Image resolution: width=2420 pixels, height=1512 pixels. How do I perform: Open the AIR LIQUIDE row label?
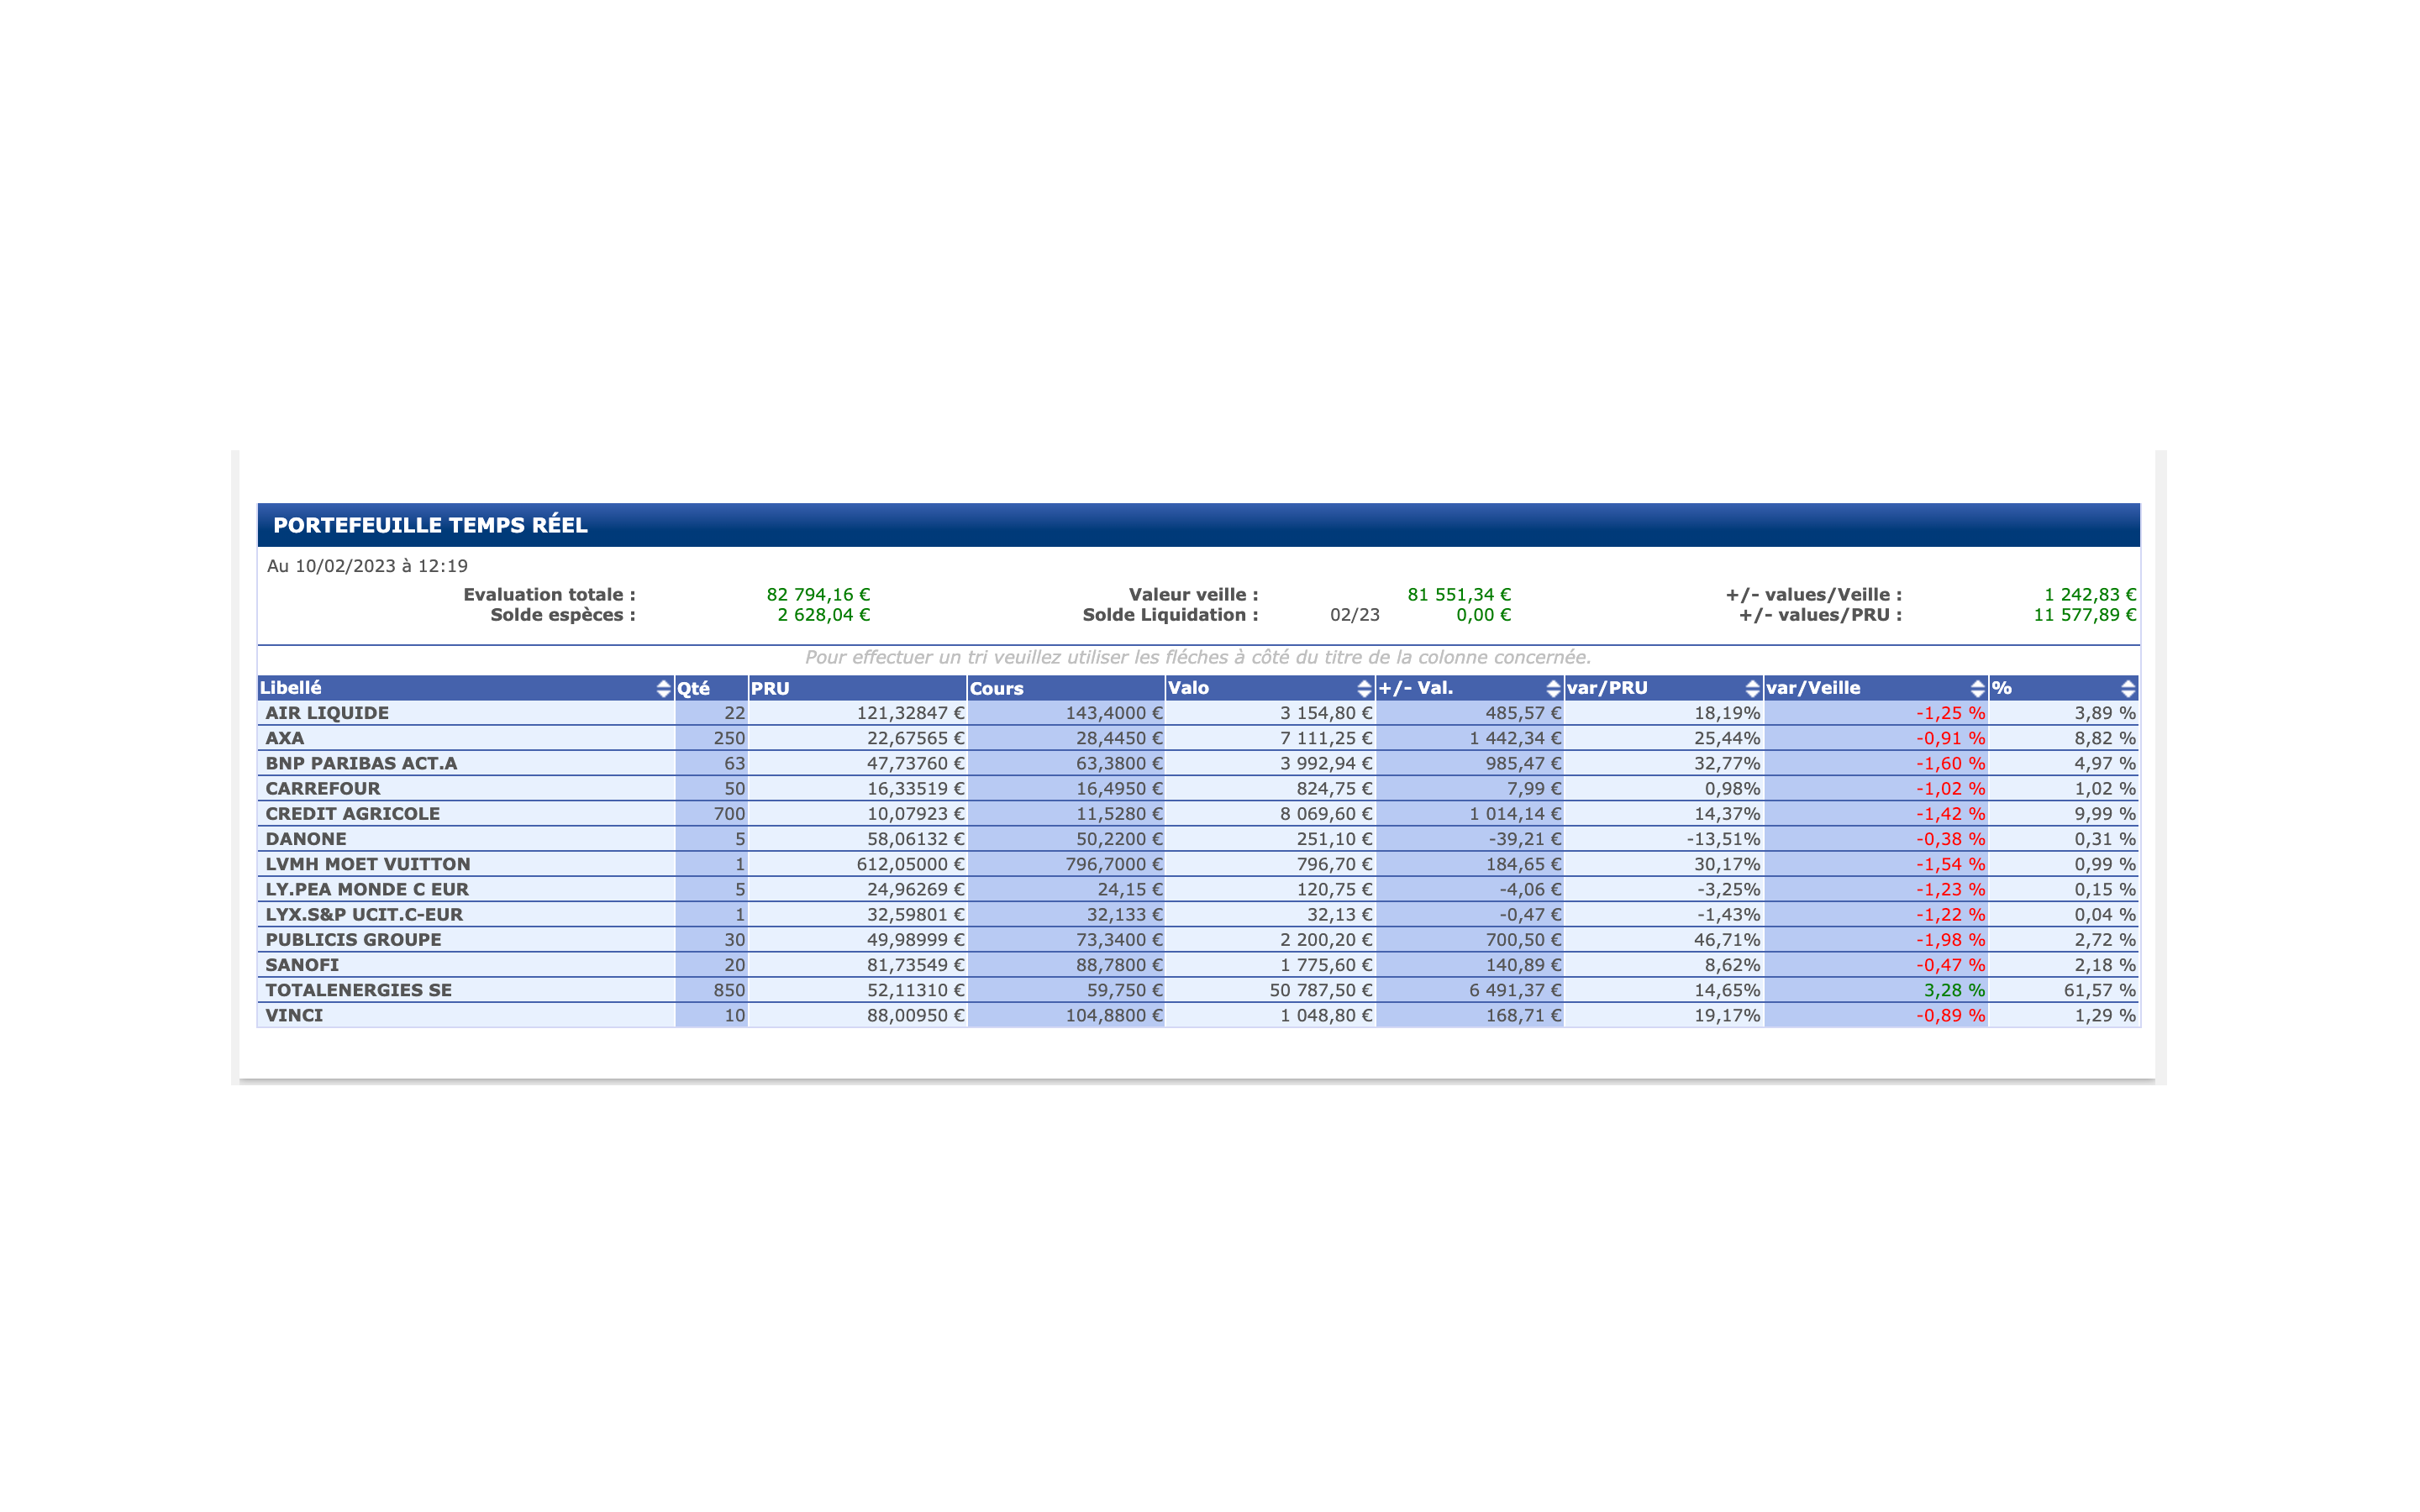click(327, 713)
